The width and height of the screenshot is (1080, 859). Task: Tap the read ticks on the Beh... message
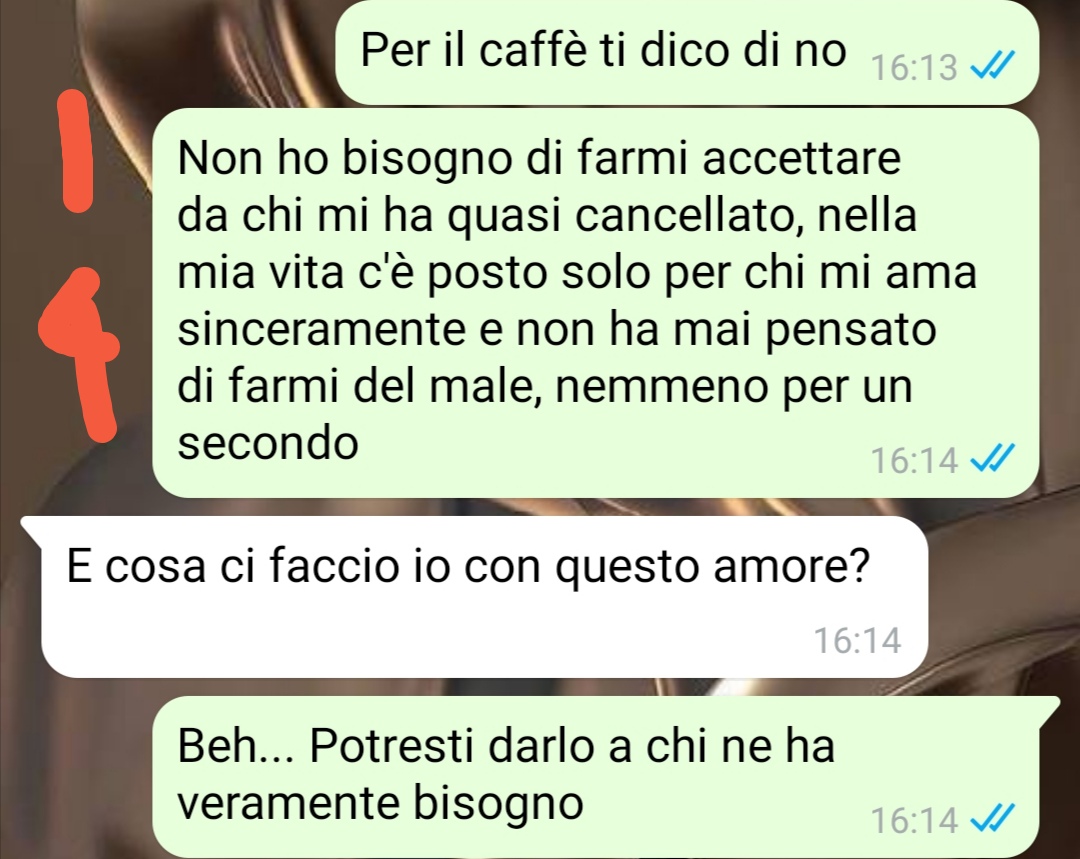pos(992,819)
